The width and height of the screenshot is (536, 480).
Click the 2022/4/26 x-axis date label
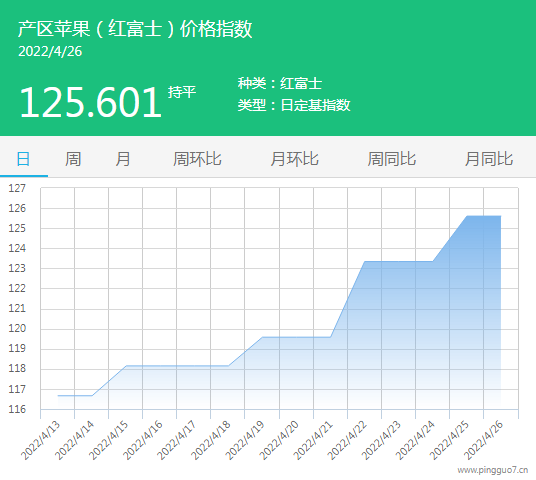click(484, 440)
